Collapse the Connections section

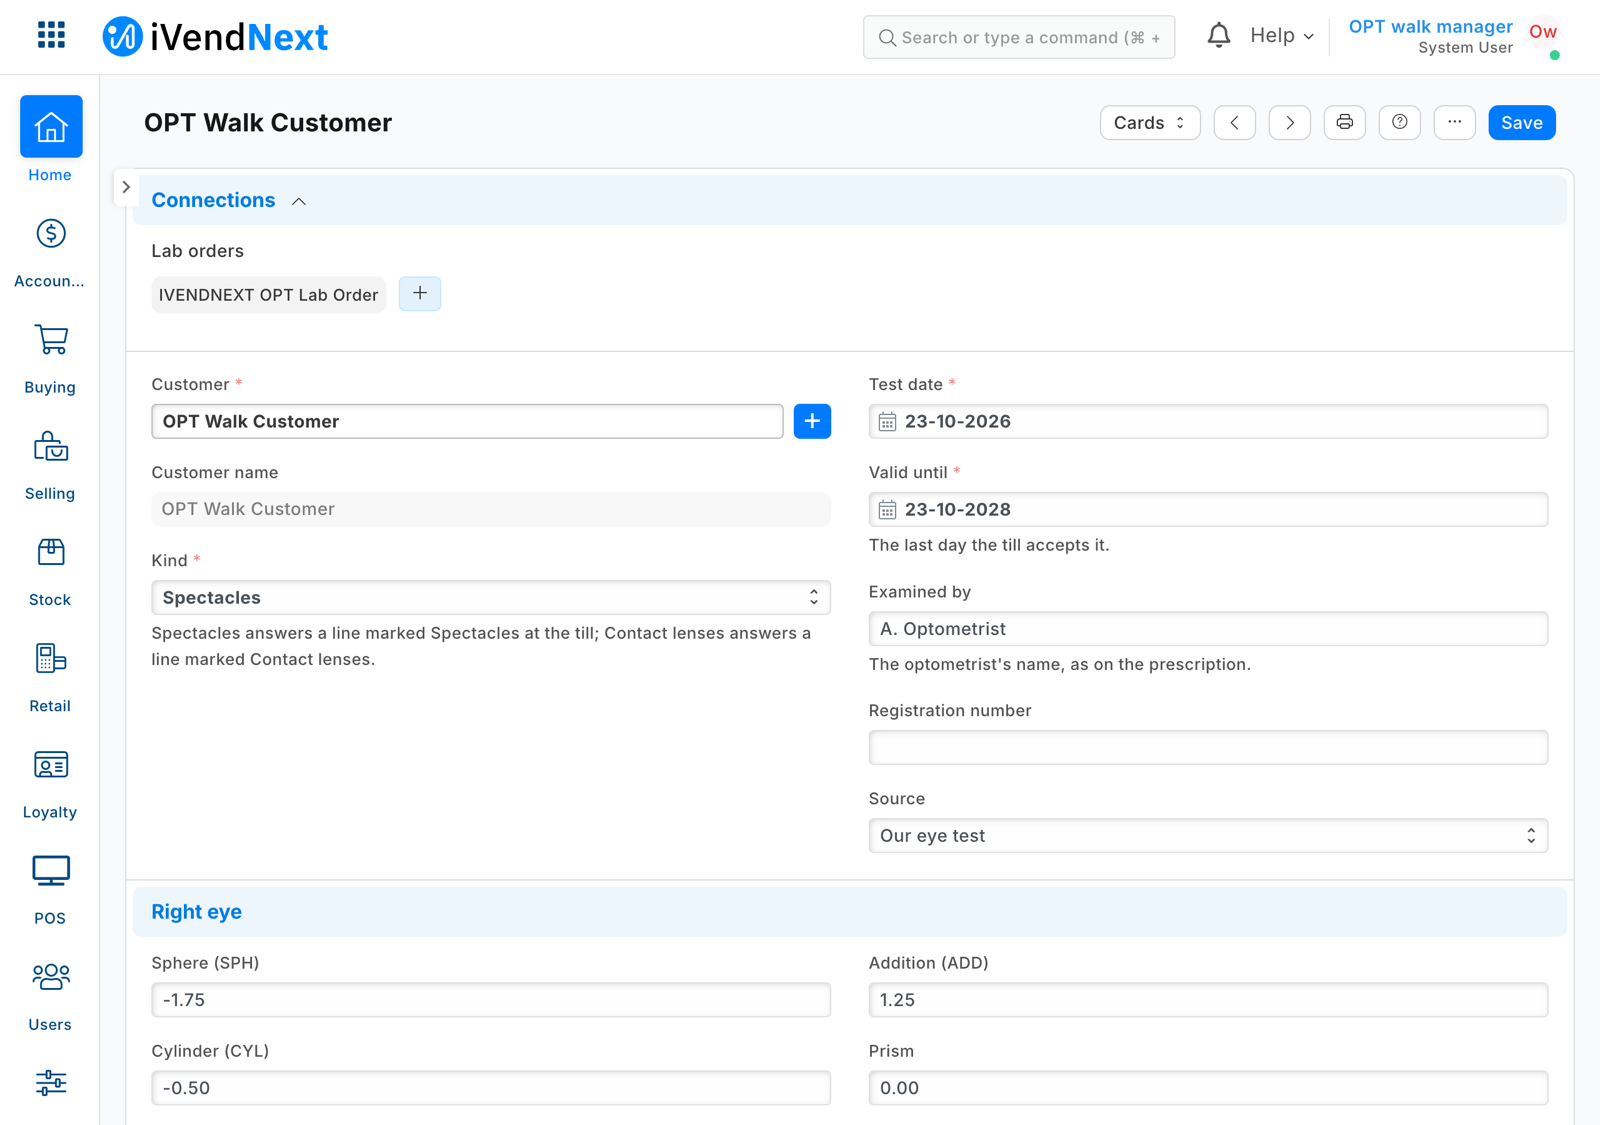(x=298, y=201)
